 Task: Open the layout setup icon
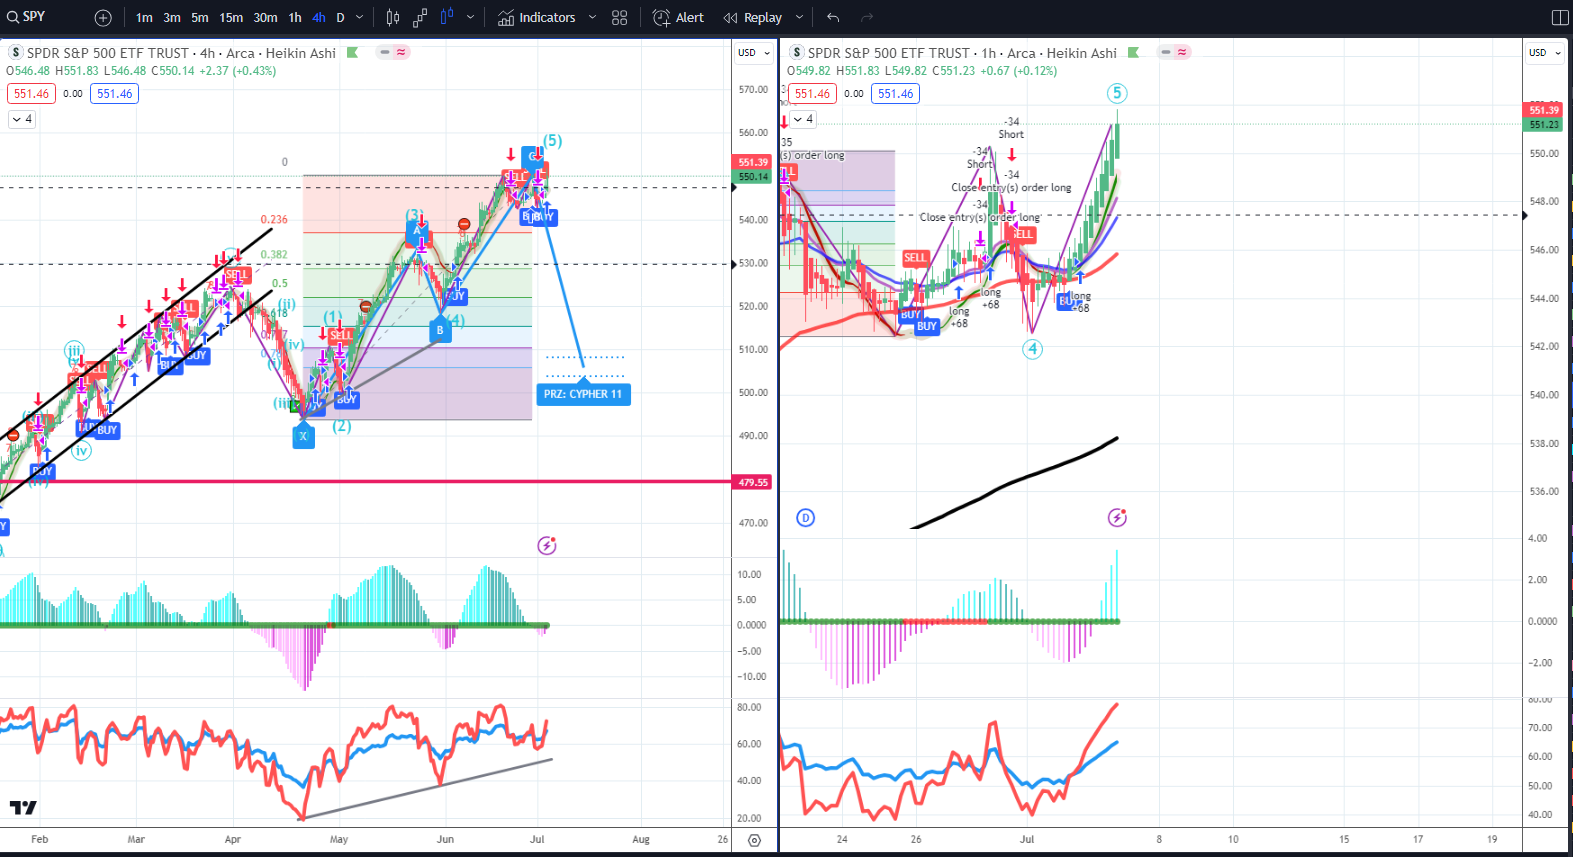pos(1560,18)
